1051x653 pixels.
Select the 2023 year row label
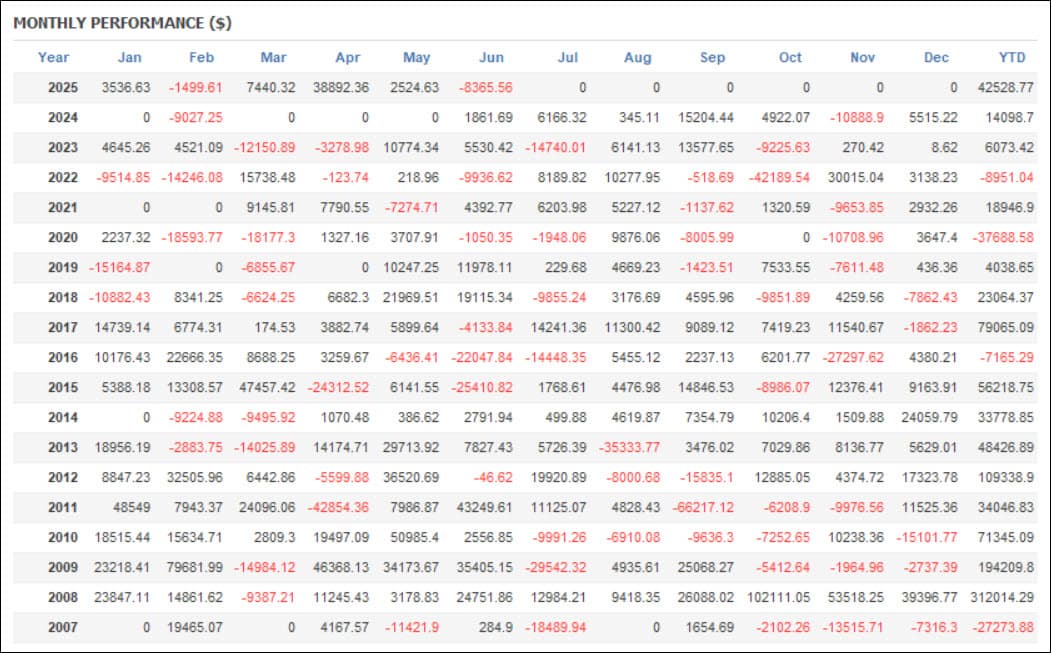coord(62,147)
